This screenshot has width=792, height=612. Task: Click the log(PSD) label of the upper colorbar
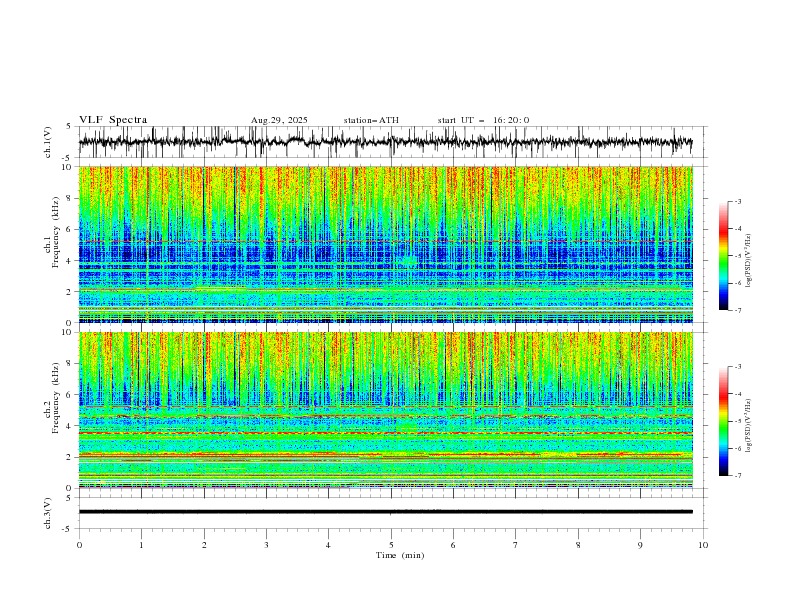749,261
